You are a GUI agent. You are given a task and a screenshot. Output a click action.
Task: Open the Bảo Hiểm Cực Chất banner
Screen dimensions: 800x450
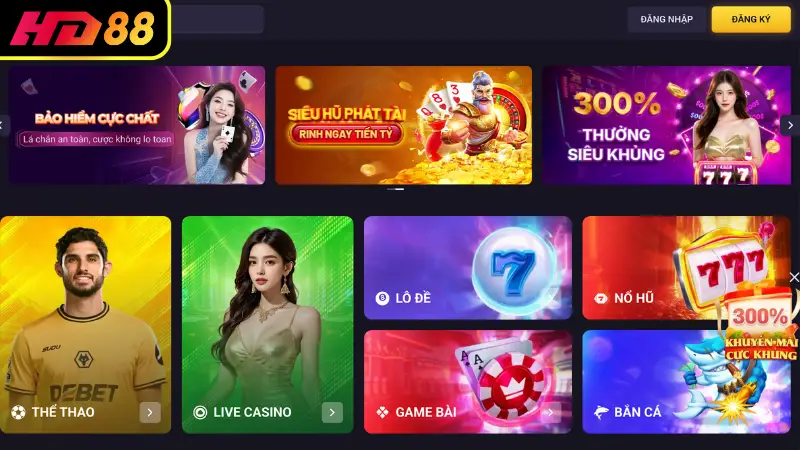(137, 125)
